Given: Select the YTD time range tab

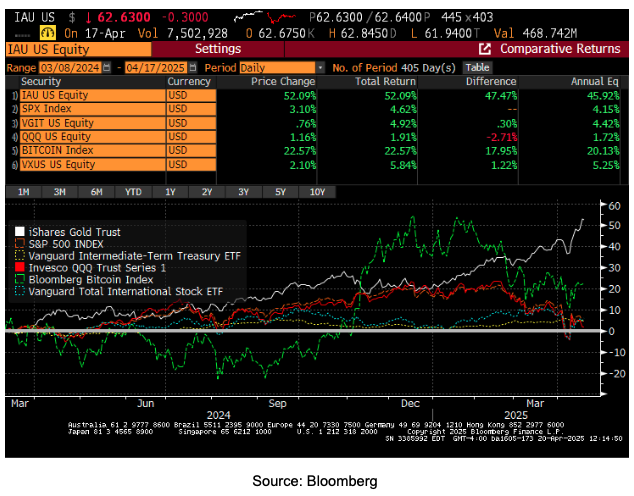Looking at the screenshot, I should 133,192.
